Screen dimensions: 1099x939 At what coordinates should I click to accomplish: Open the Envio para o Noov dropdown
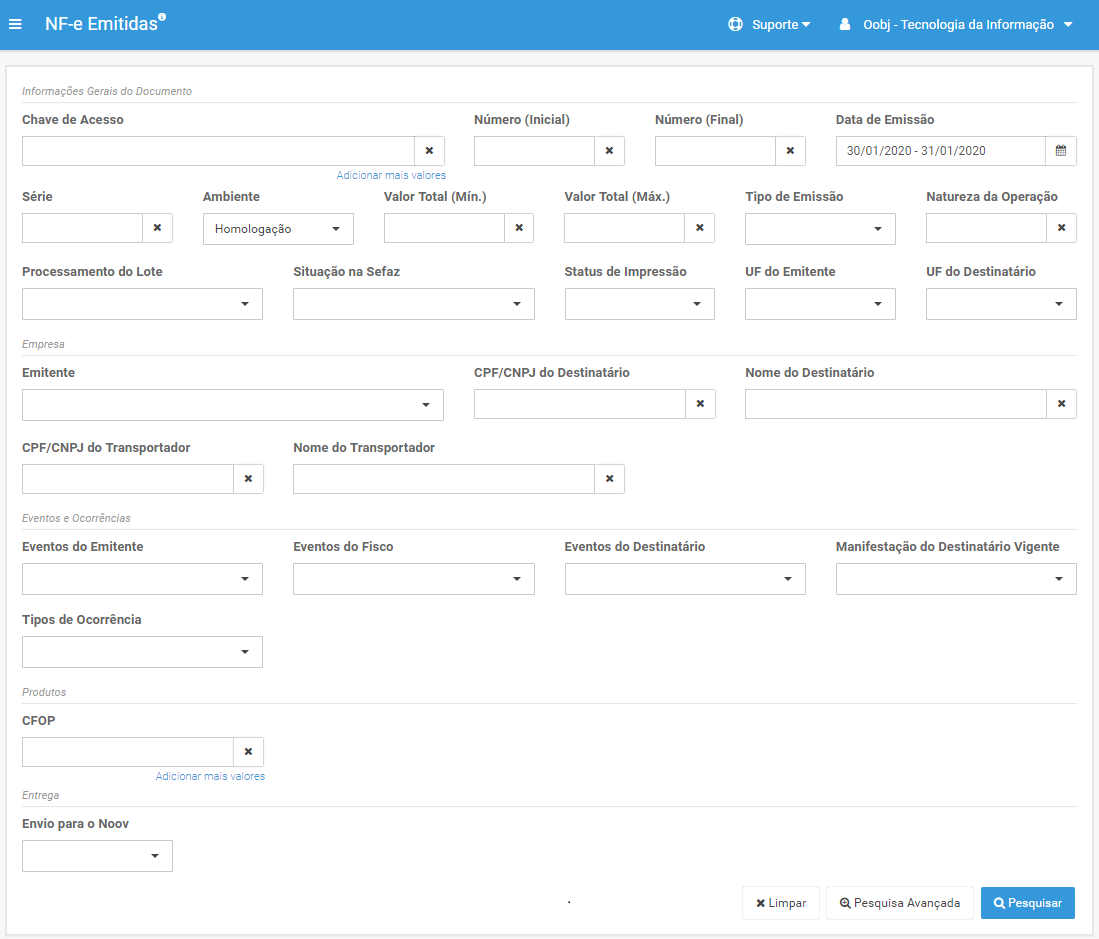[x=97, y=856]
